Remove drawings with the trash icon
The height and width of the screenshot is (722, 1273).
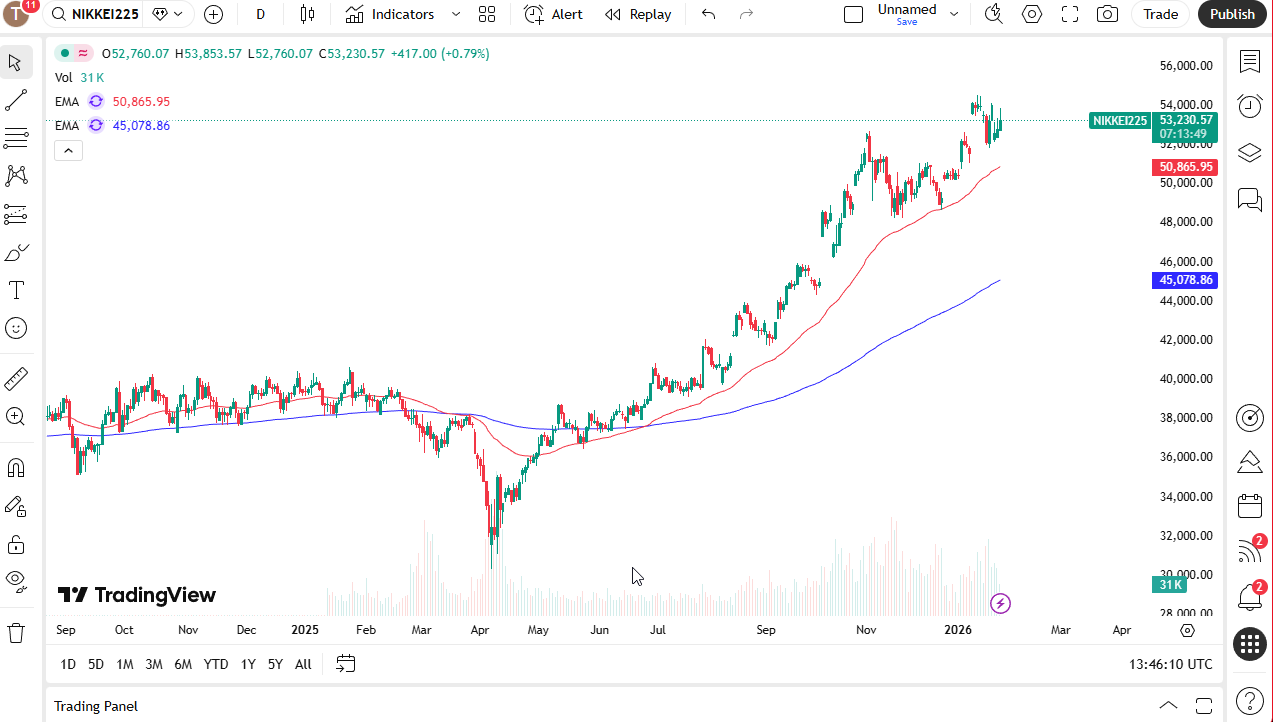[x=16, y=633]
